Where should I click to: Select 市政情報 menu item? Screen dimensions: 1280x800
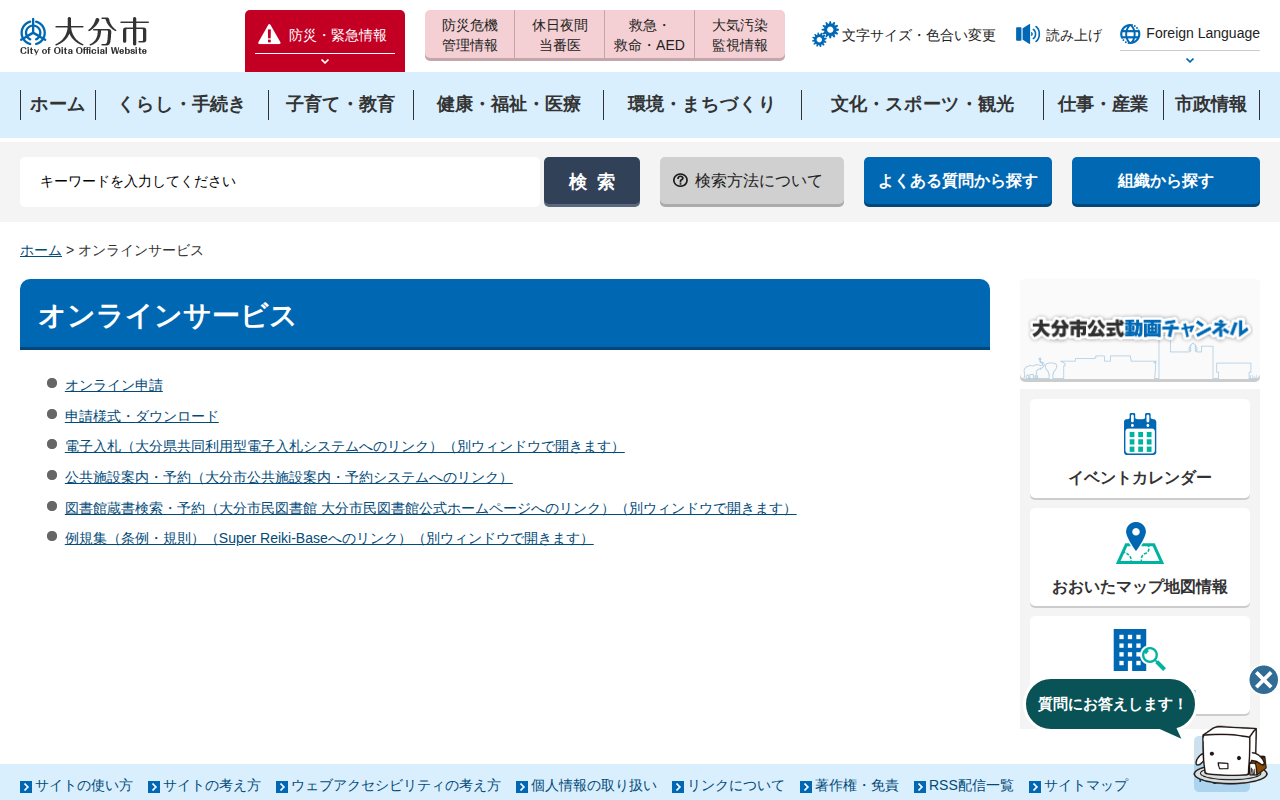pos(1211,104)
